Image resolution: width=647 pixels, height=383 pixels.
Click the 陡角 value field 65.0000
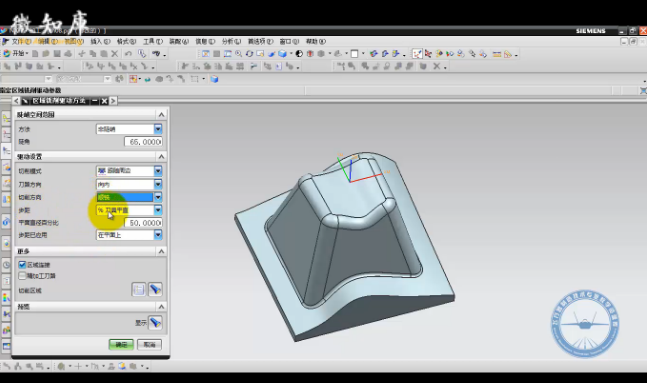coord(143,142)
